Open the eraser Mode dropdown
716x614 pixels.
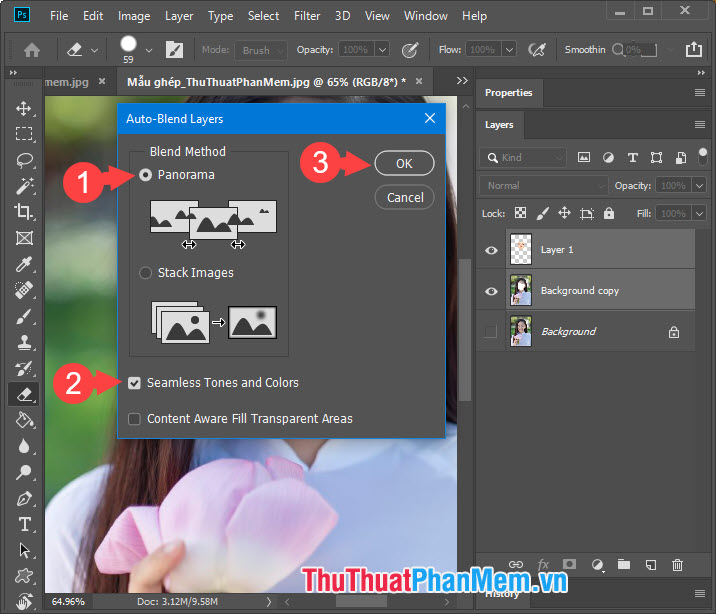point(261,50)
